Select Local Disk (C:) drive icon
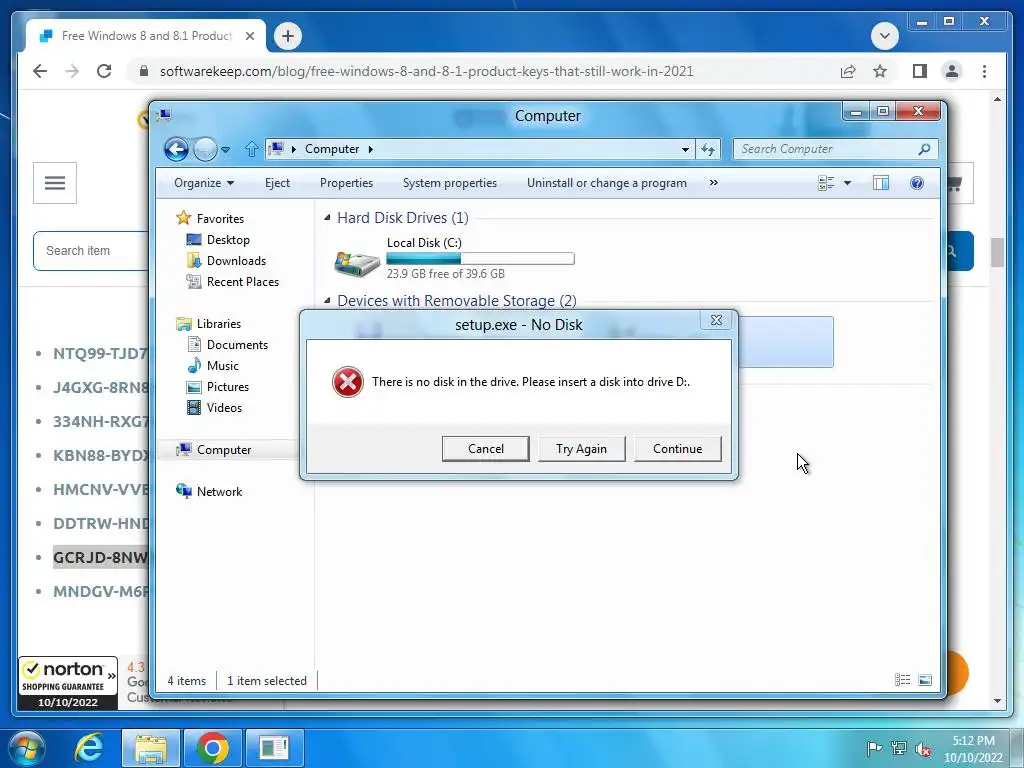 tap(357, 263)
